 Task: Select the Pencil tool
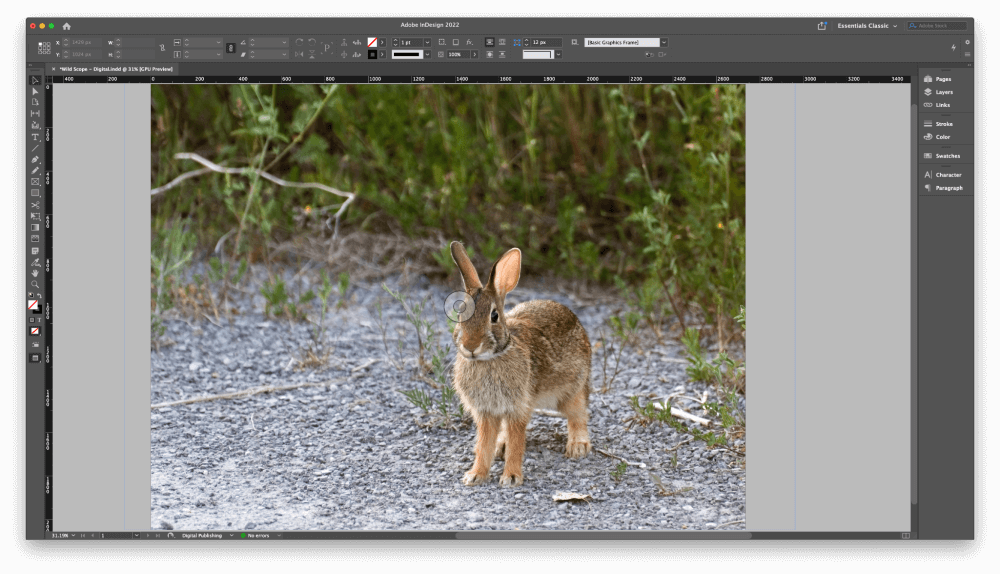(x=35, y=170)
